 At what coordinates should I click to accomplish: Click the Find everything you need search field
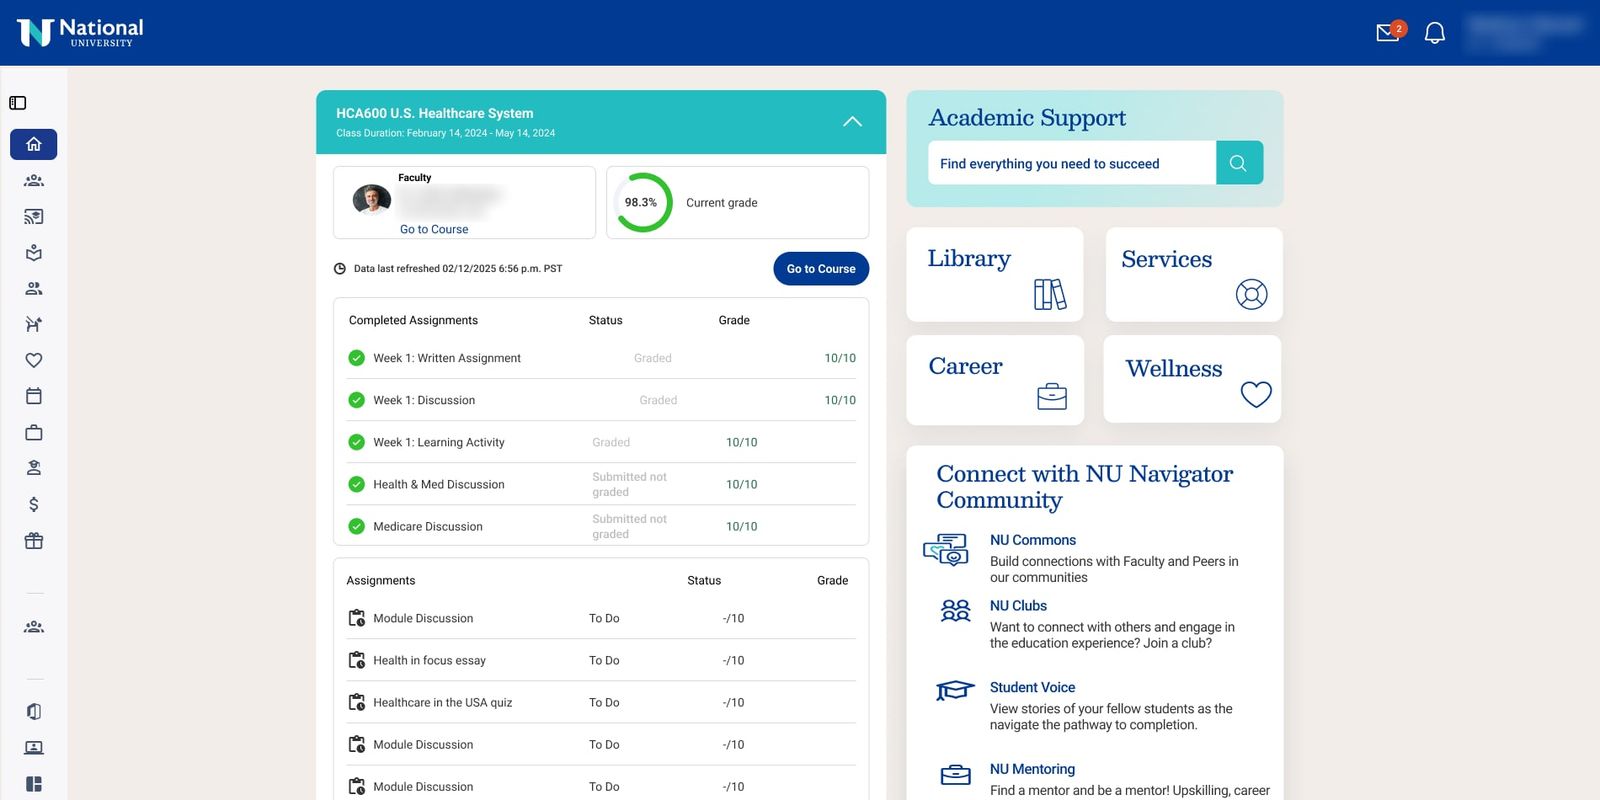point(1072,163)
